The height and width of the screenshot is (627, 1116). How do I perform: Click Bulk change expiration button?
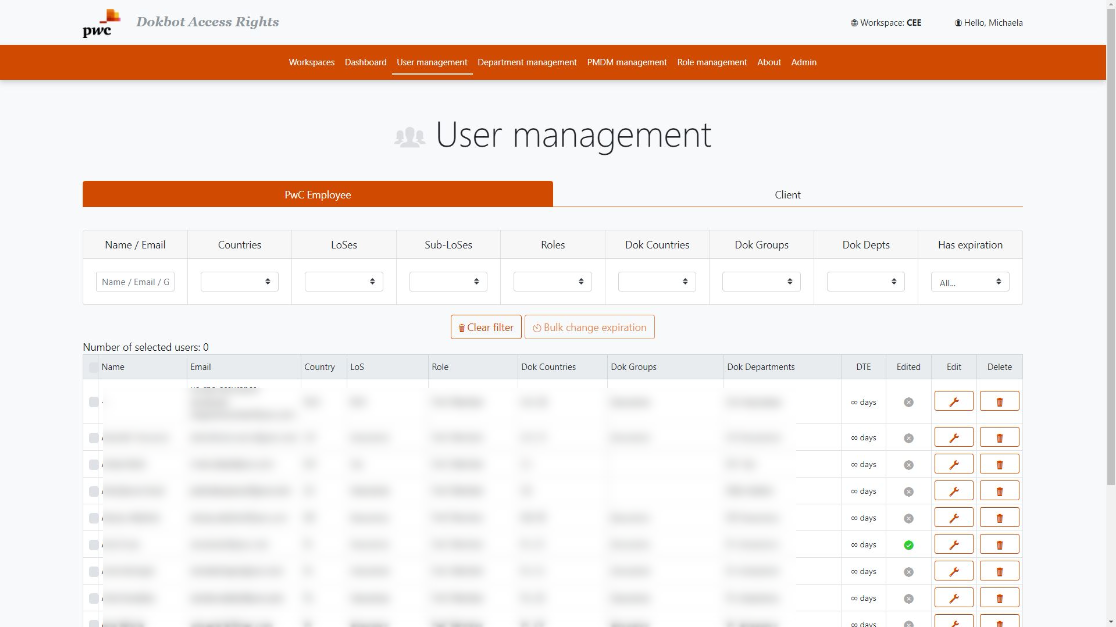click(589, 327)
